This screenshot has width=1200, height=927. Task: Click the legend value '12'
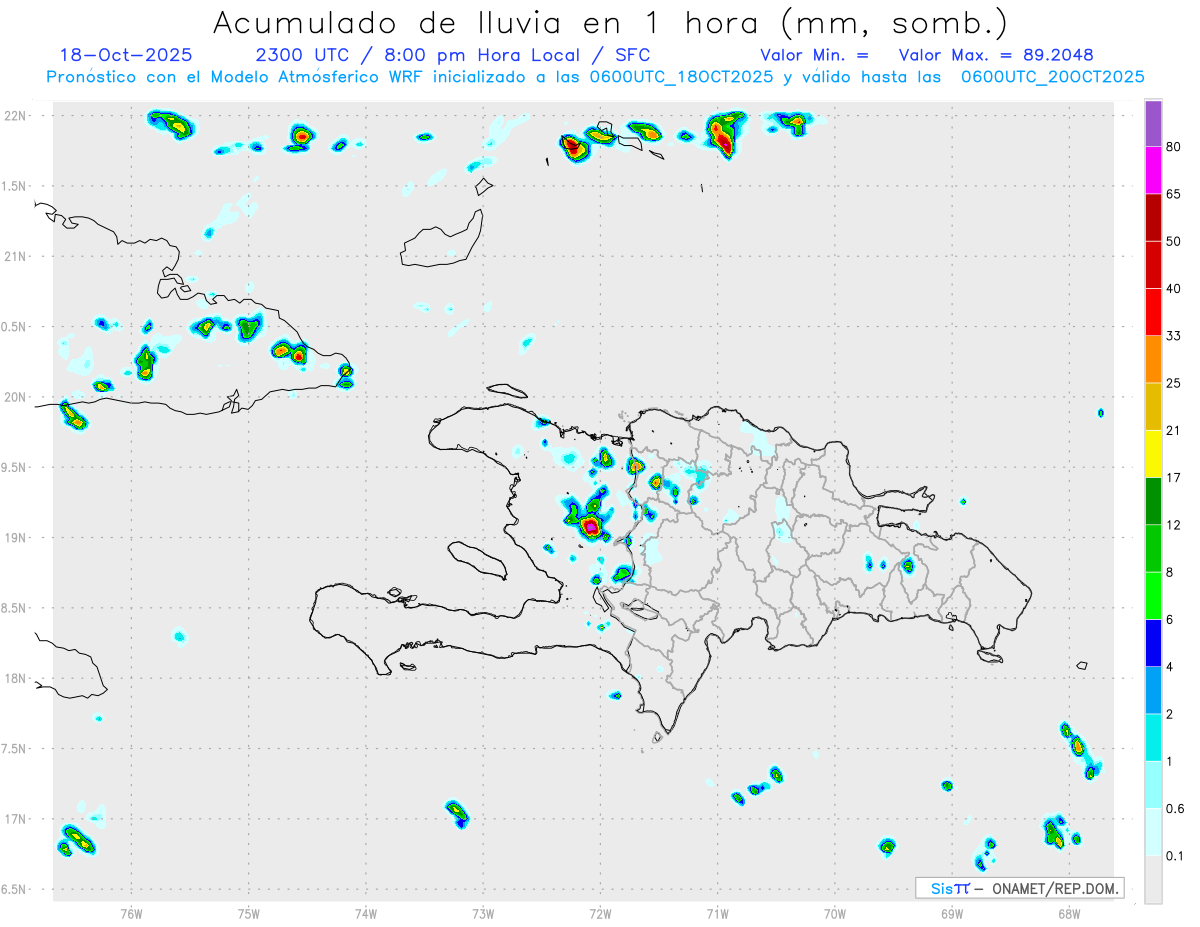coord(1175,525)
